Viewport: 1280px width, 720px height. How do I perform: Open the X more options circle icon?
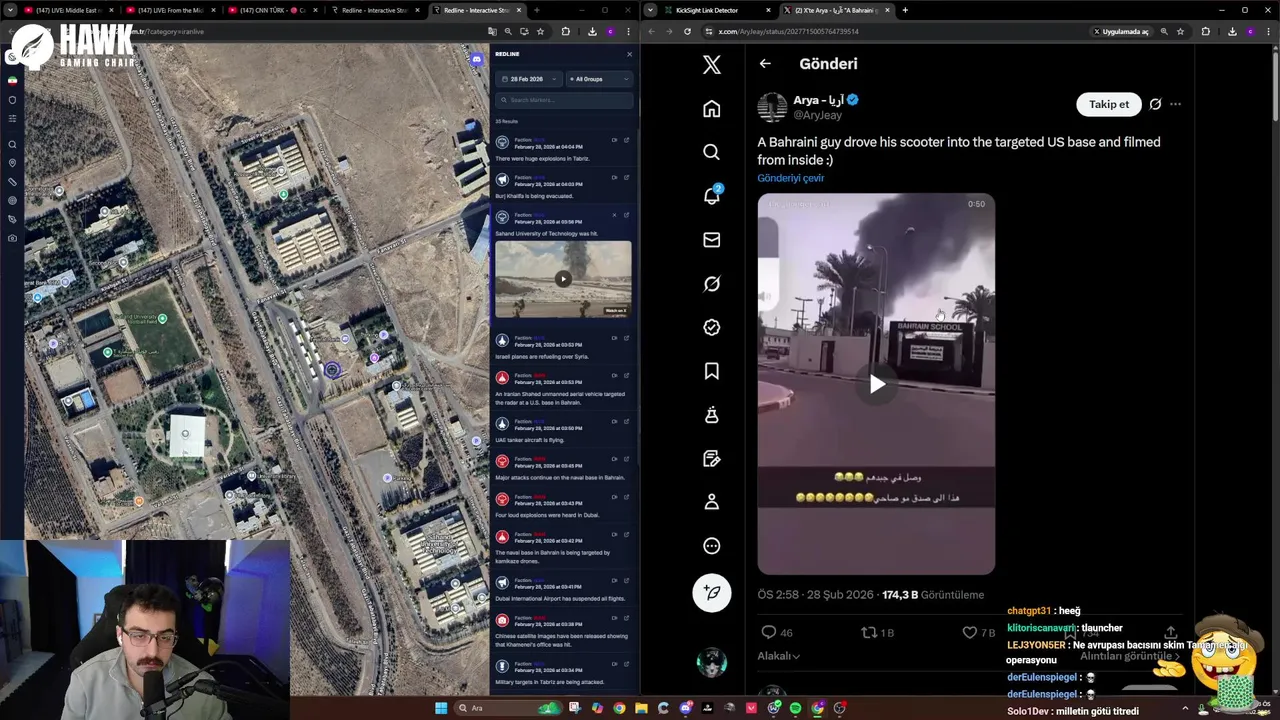point(711,546)
